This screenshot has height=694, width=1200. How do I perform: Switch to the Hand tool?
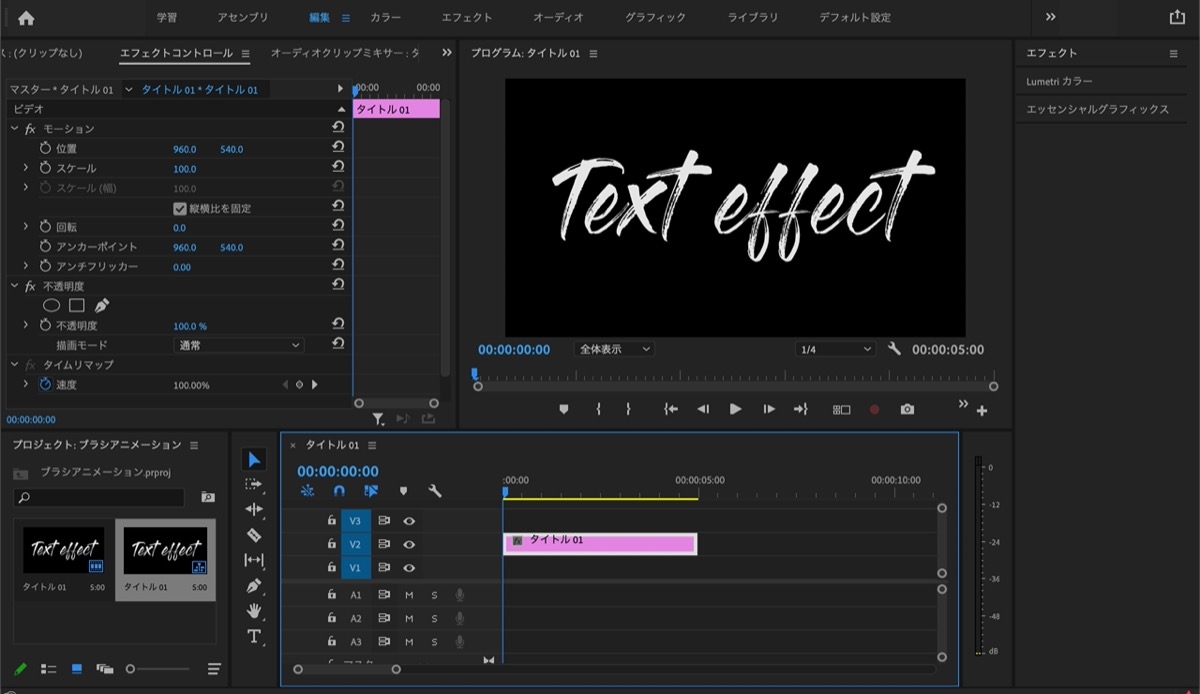[254, 610]
